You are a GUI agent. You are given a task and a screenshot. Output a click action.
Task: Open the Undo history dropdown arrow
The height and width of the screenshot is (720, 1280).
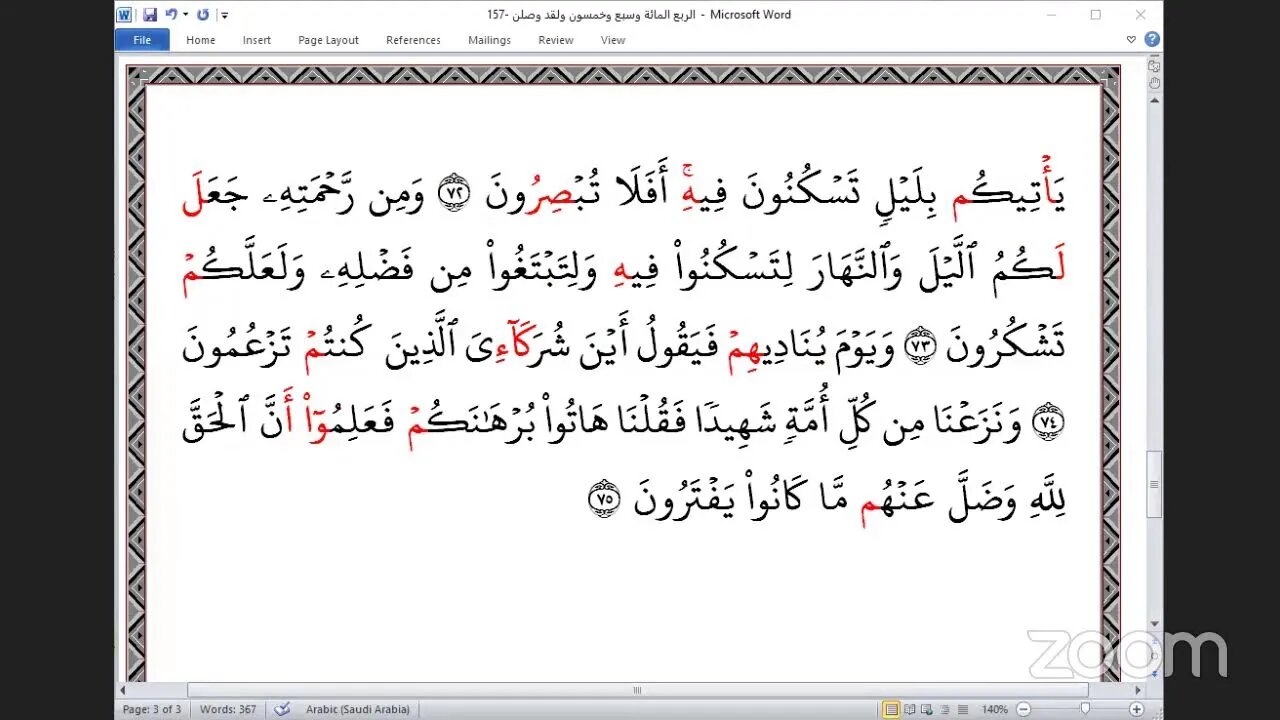pos(185,15)
